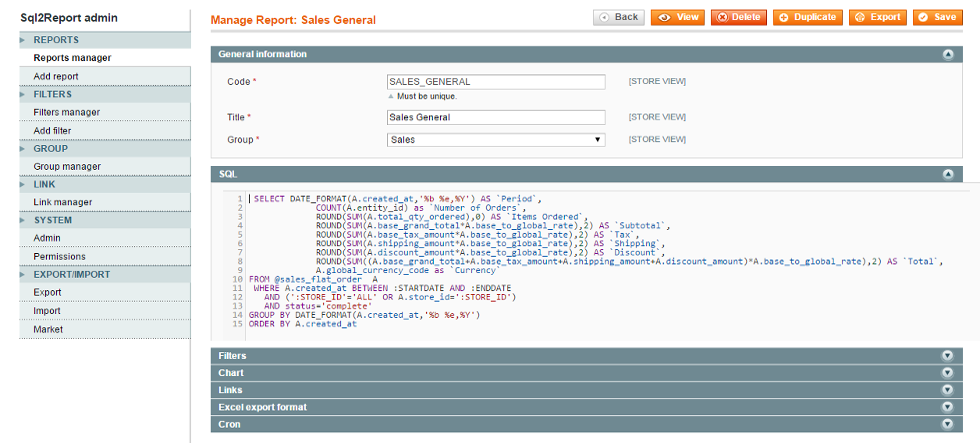
Task: Open Permissions in the sidebar
Action: tap(60, 257)
